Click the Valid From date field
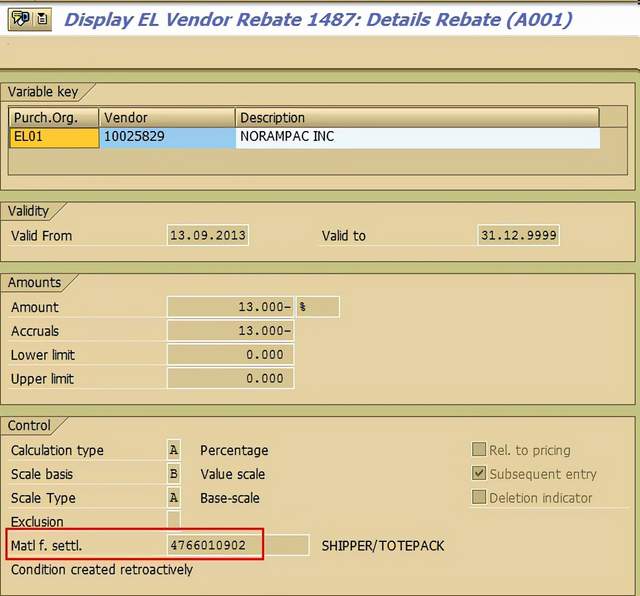The image size is (640, 596). click(208, 235)
